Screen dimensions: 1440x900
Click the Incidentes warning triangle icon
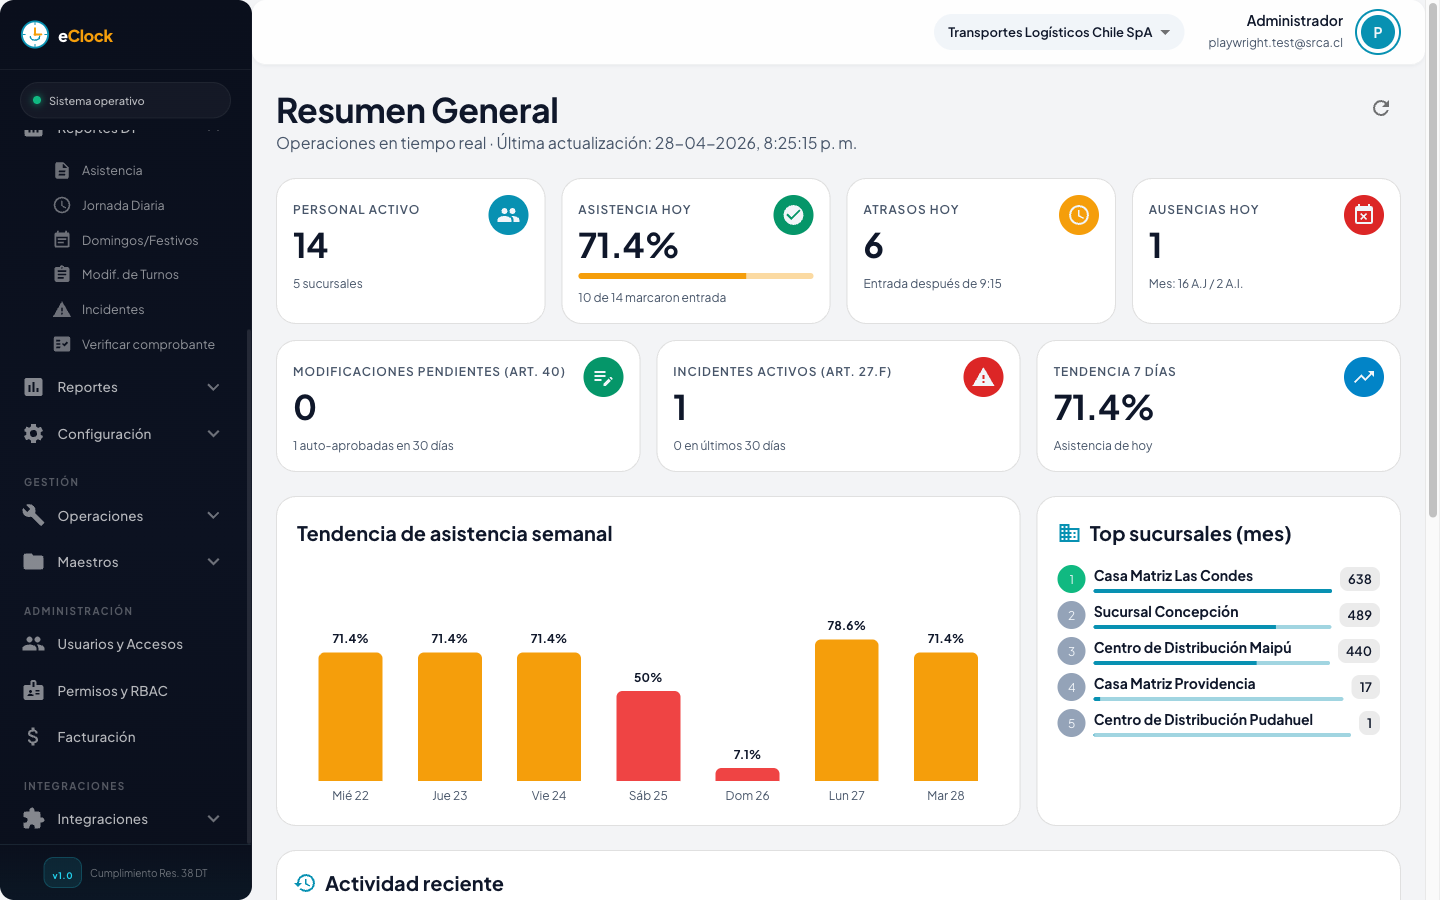[60, 309]
